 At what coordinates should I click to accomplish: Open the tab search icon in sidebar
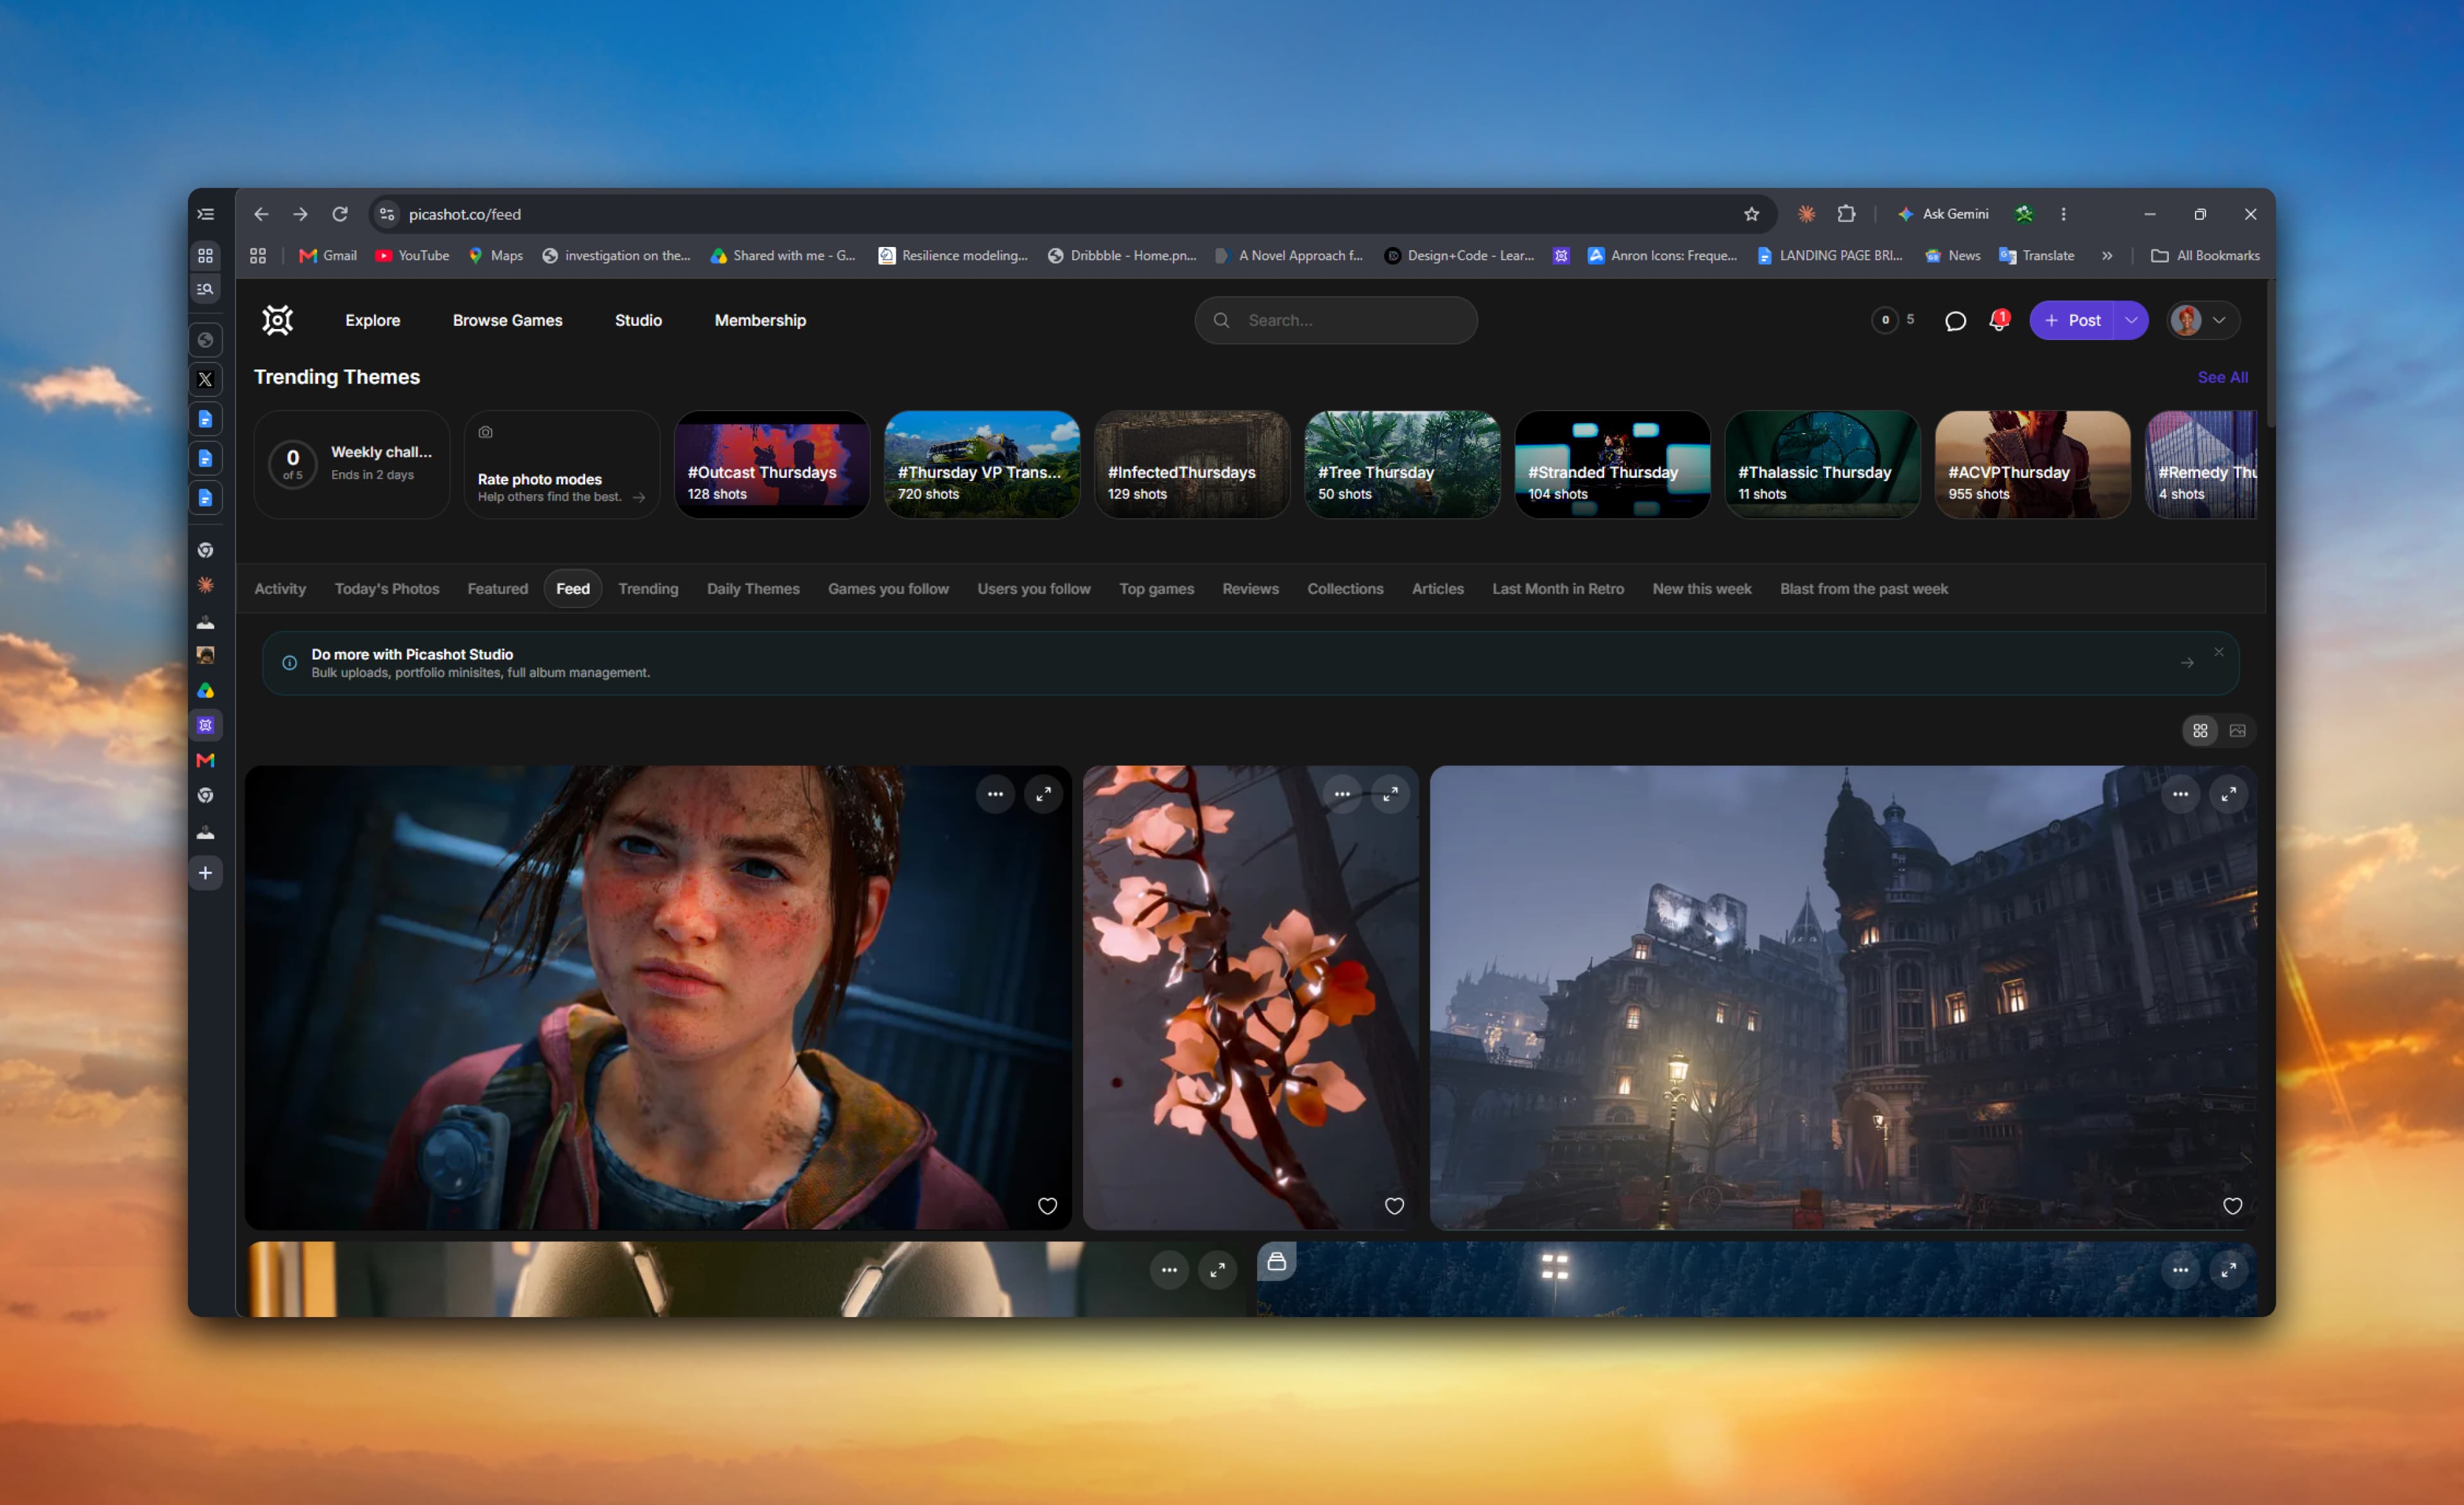[205, 289]
